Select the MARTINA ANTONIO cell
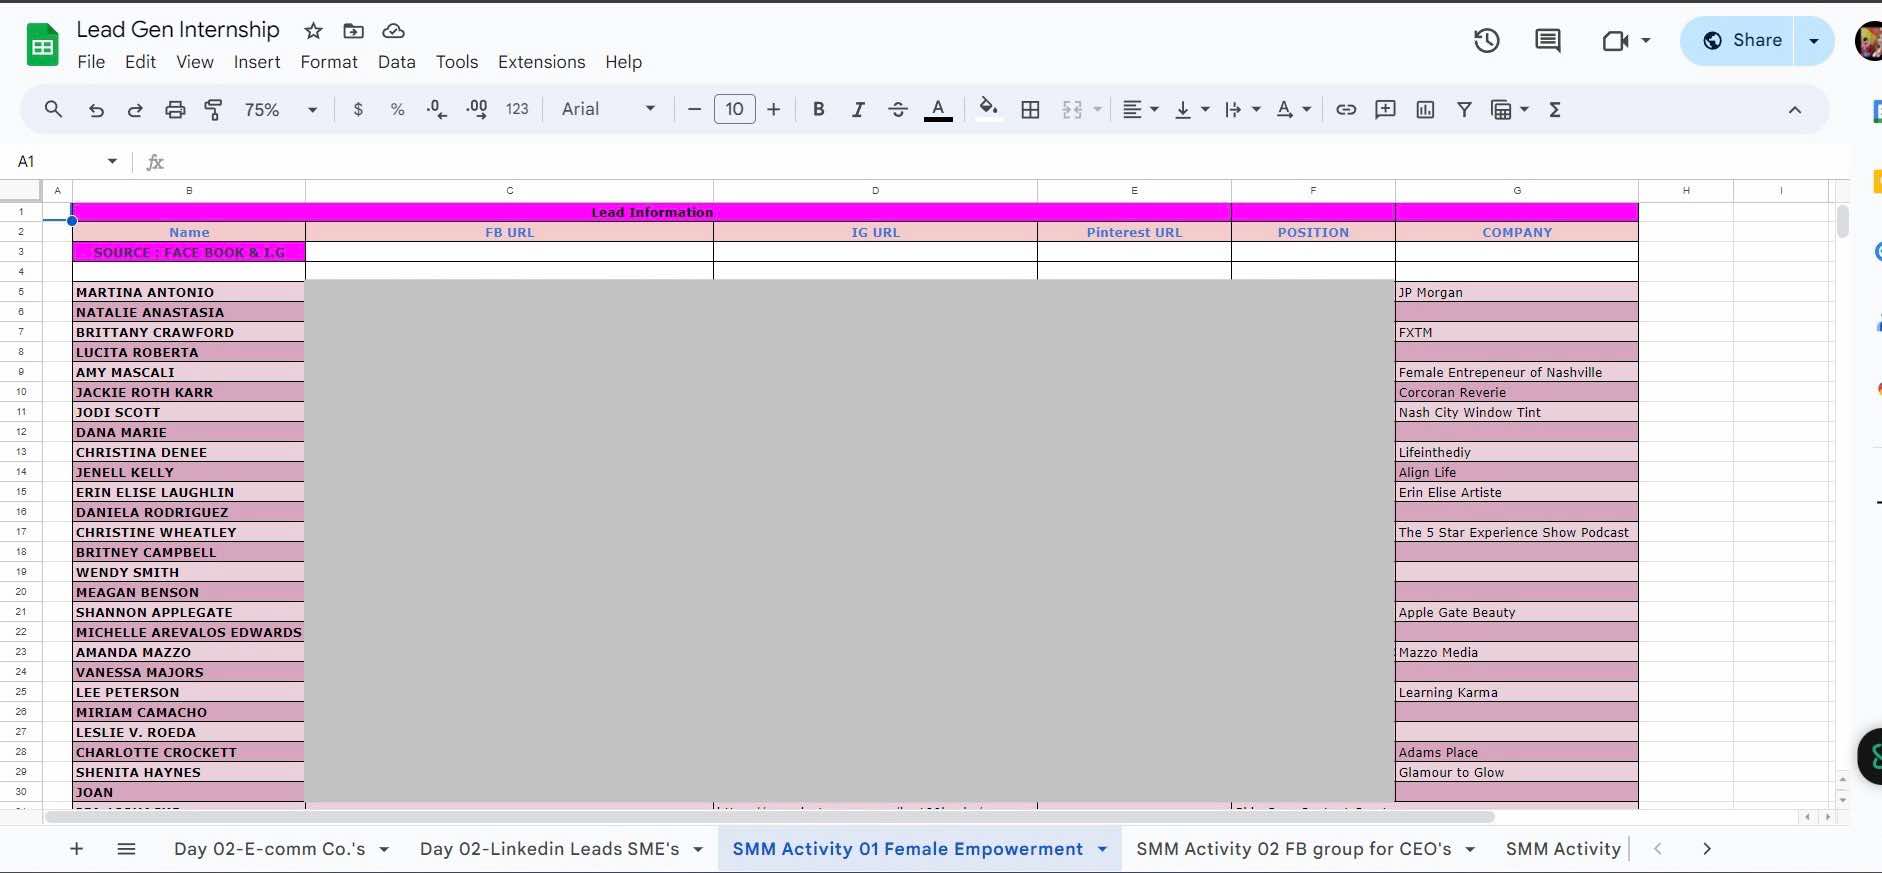Image resolution: width=1882 pixels, height=873 pixels. [189, 292]
